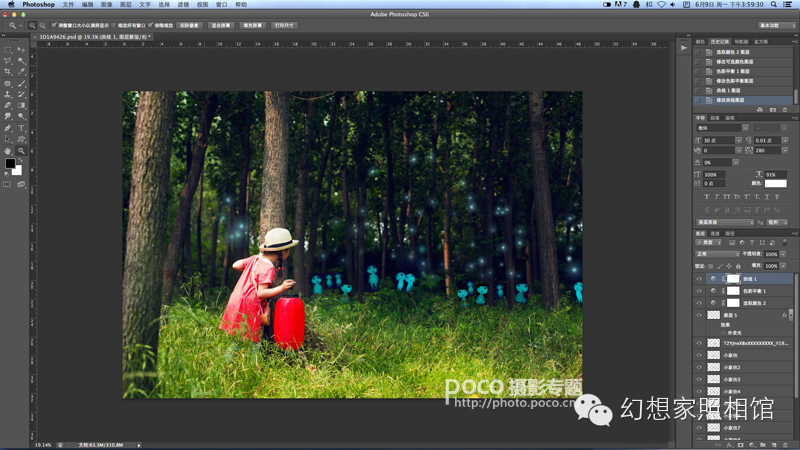
Task: Click the 填充屏幕 button
Action: coord(253,26)
